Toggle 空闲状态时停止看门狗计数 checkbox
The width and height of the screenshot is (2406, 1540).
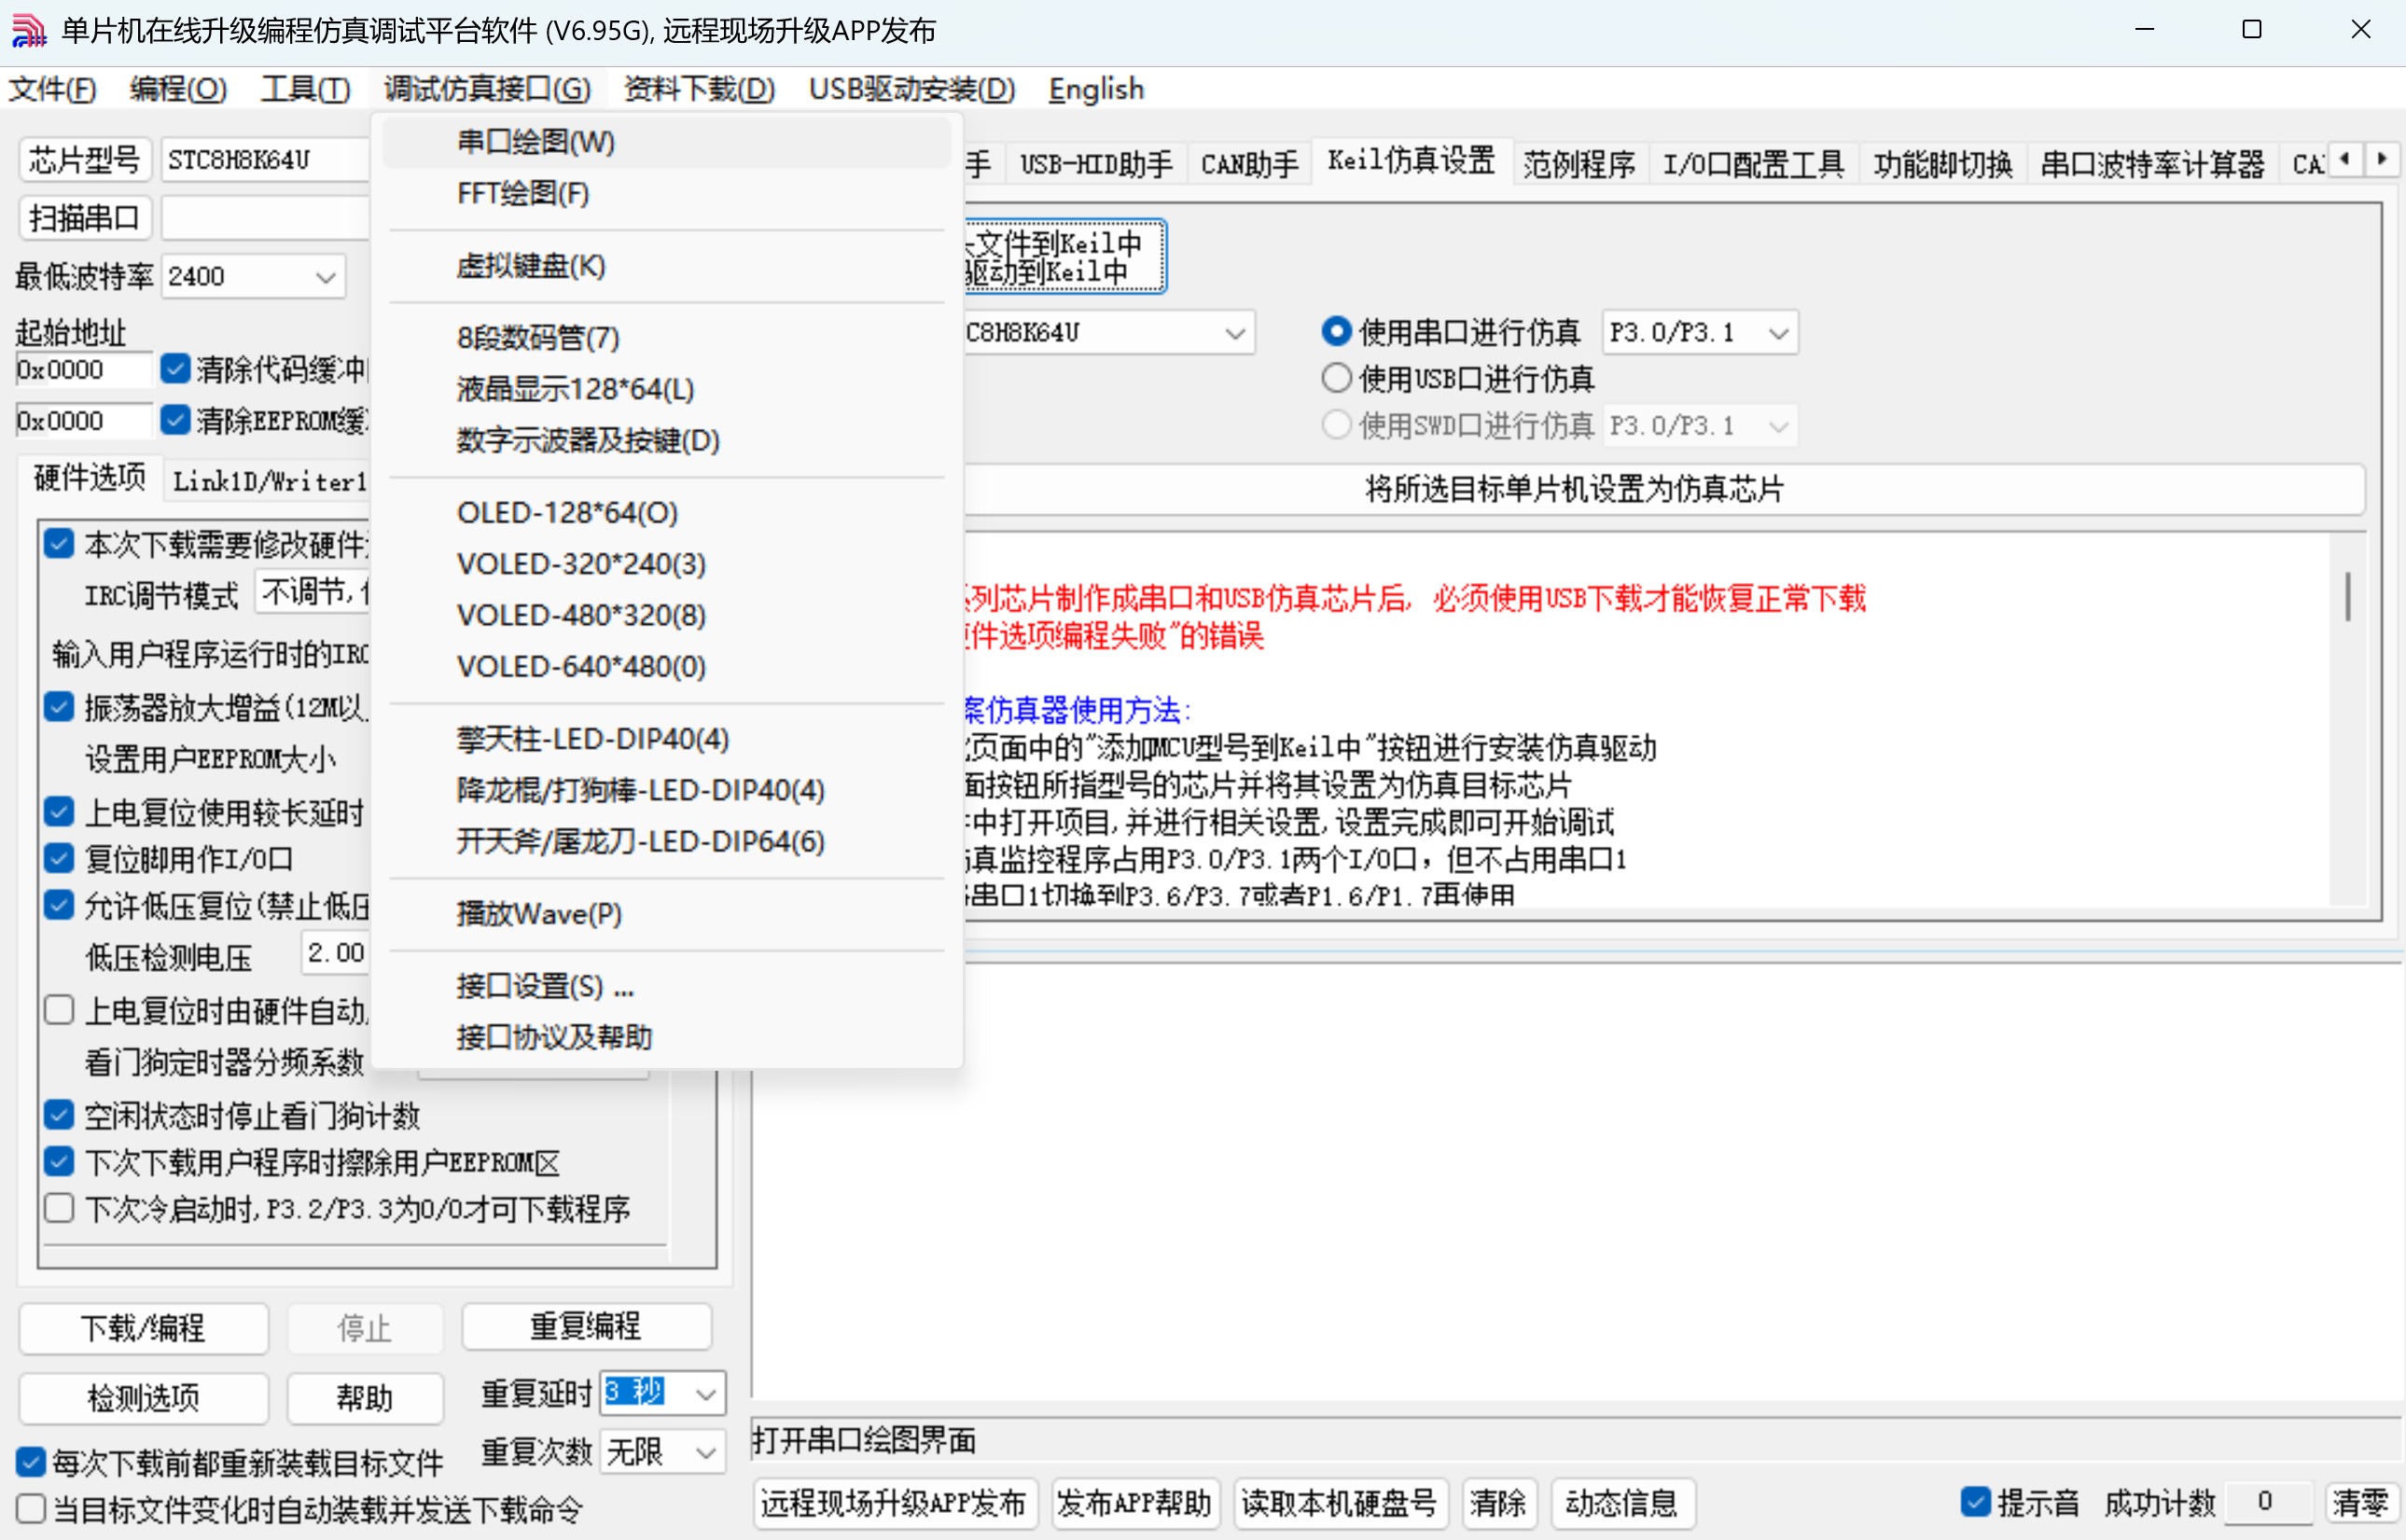tap(59, 1114)
